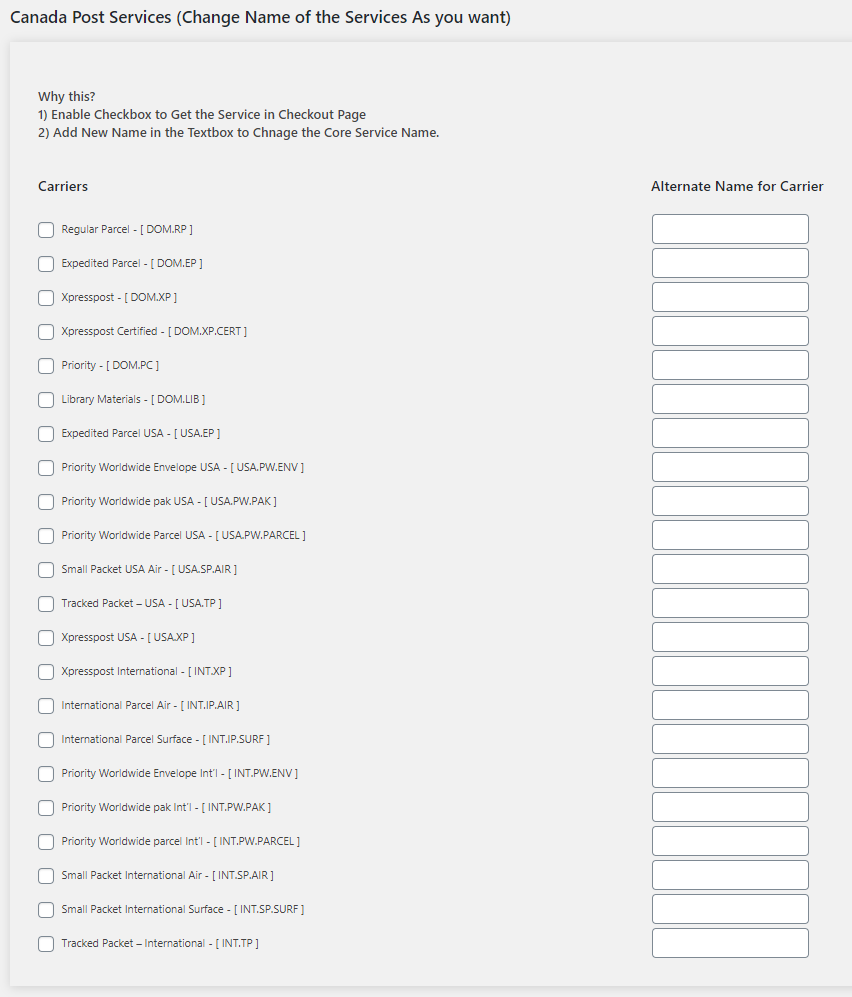This screenshot has height=997, width=852.
Task: Enable the Regular Parcel DOM.RP checkbox
Action: tap(46, 230)
